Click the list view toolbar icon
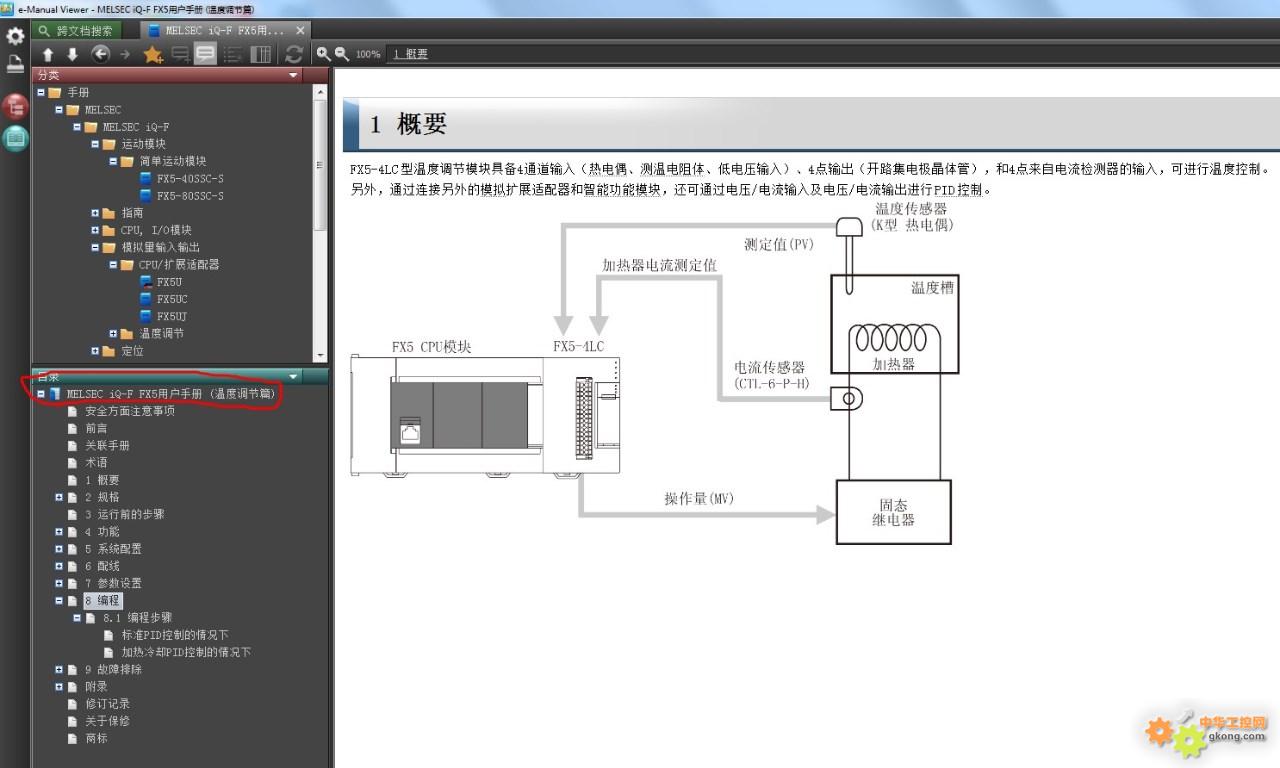1280x768 pixels. 233,54
